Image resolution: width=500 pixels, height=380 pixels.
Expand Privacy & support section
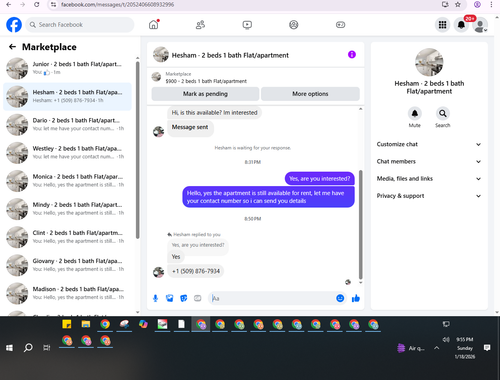pyautogui.click(x=429, y=196)
